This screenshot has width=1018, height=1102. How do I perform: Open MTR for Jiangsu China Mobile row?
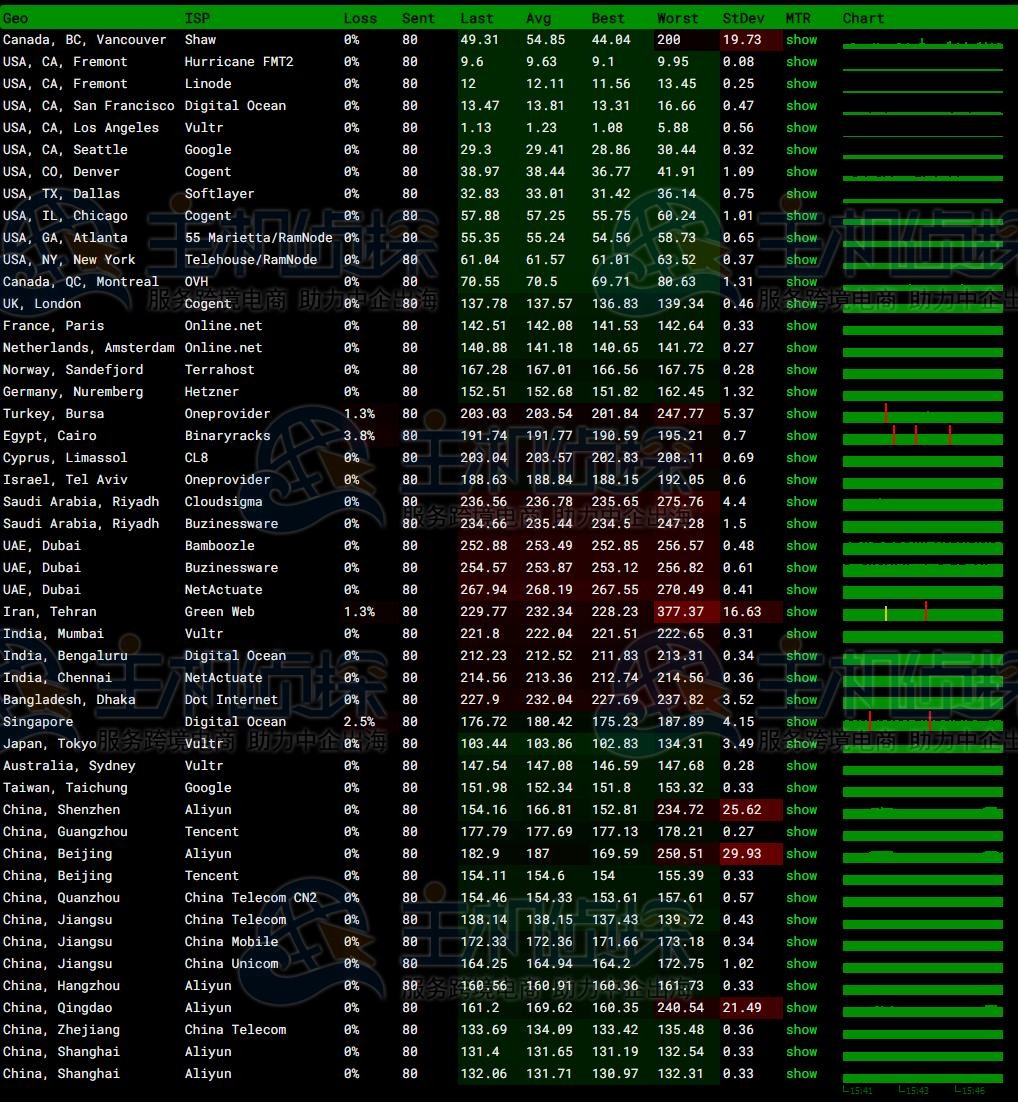click(x=801, y=942)
